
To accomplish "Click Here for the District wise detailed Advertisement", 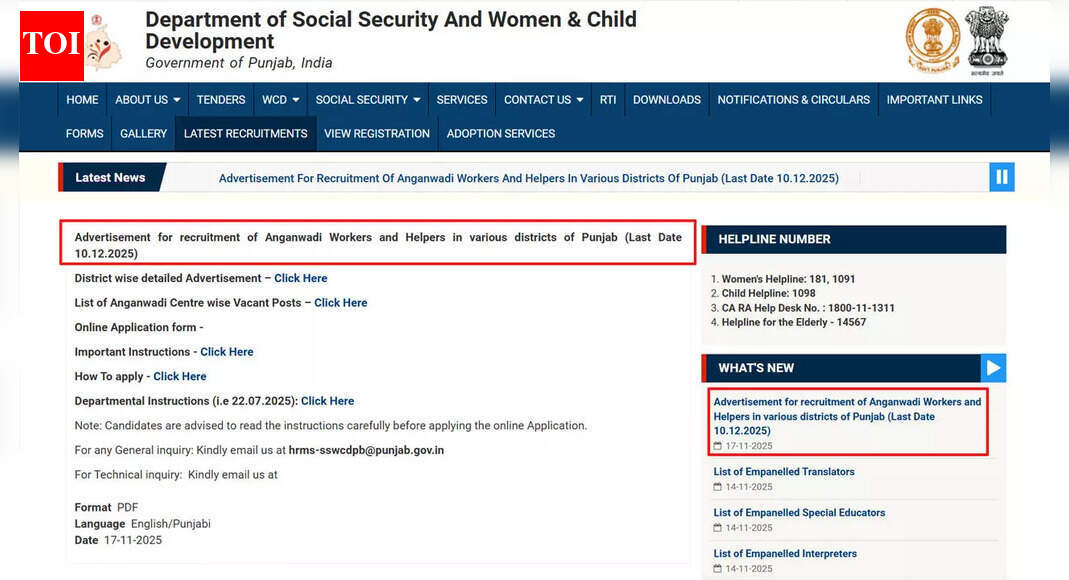I will [x=300, y=278].
